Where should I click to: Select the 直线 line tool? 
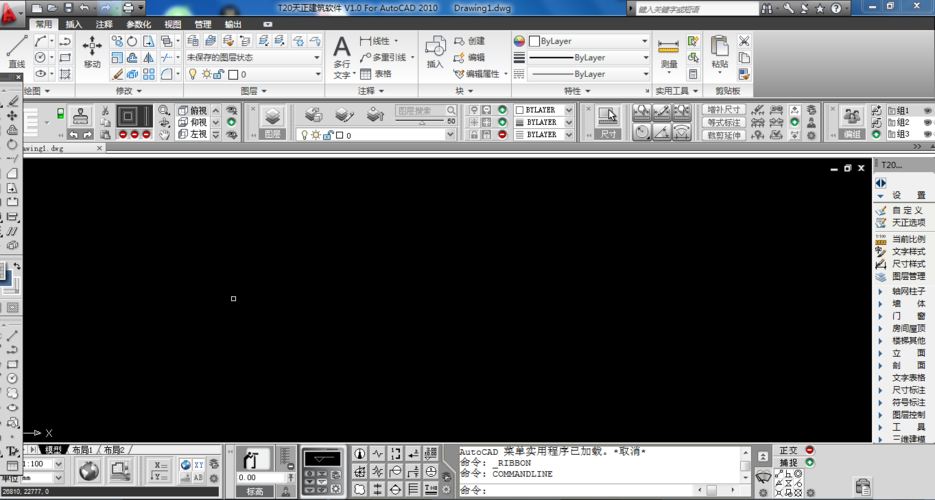click(16, 51)
